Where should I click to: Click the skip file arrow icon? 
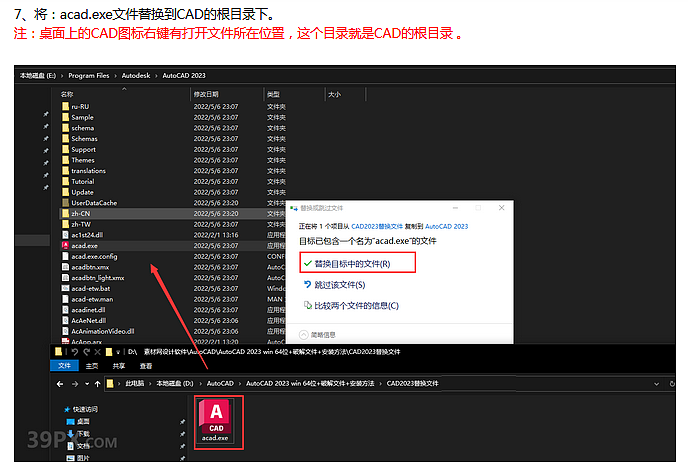click(308, 285)
